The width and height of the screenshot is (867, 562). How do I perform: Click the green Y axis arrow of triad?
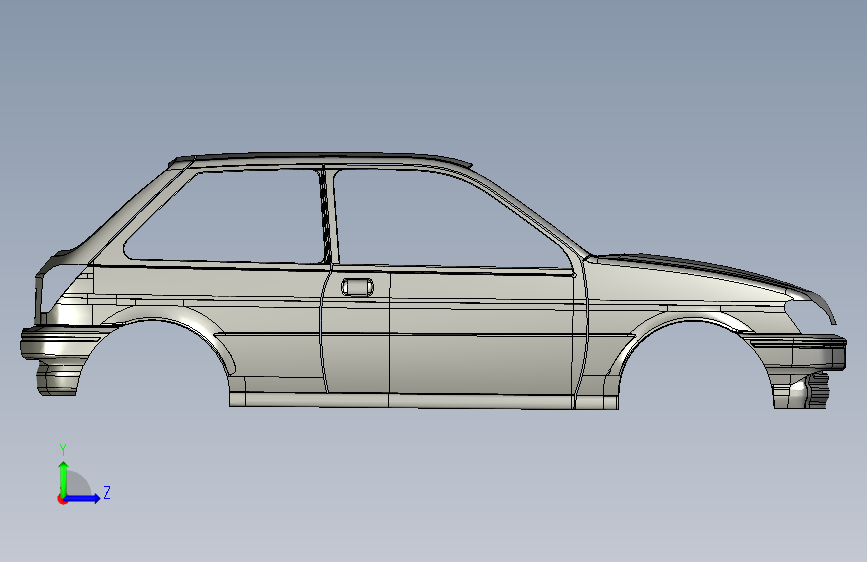(x=64, y=478)
